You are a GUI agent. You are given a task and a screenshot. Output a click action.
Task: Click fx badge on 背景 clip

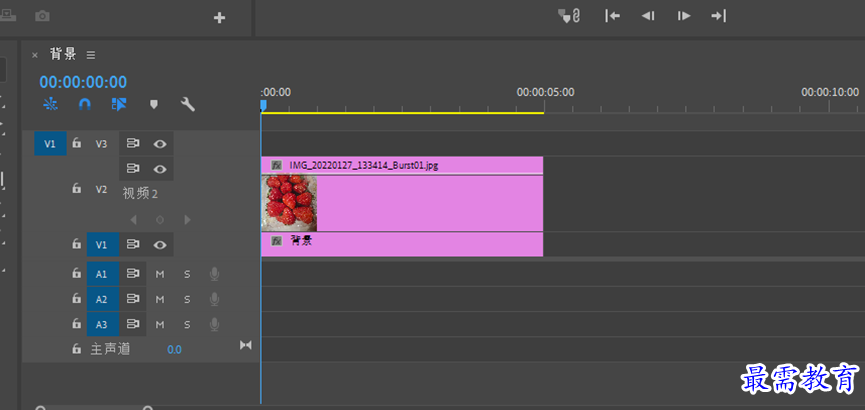pyautogui.click(x=277, y=241)
